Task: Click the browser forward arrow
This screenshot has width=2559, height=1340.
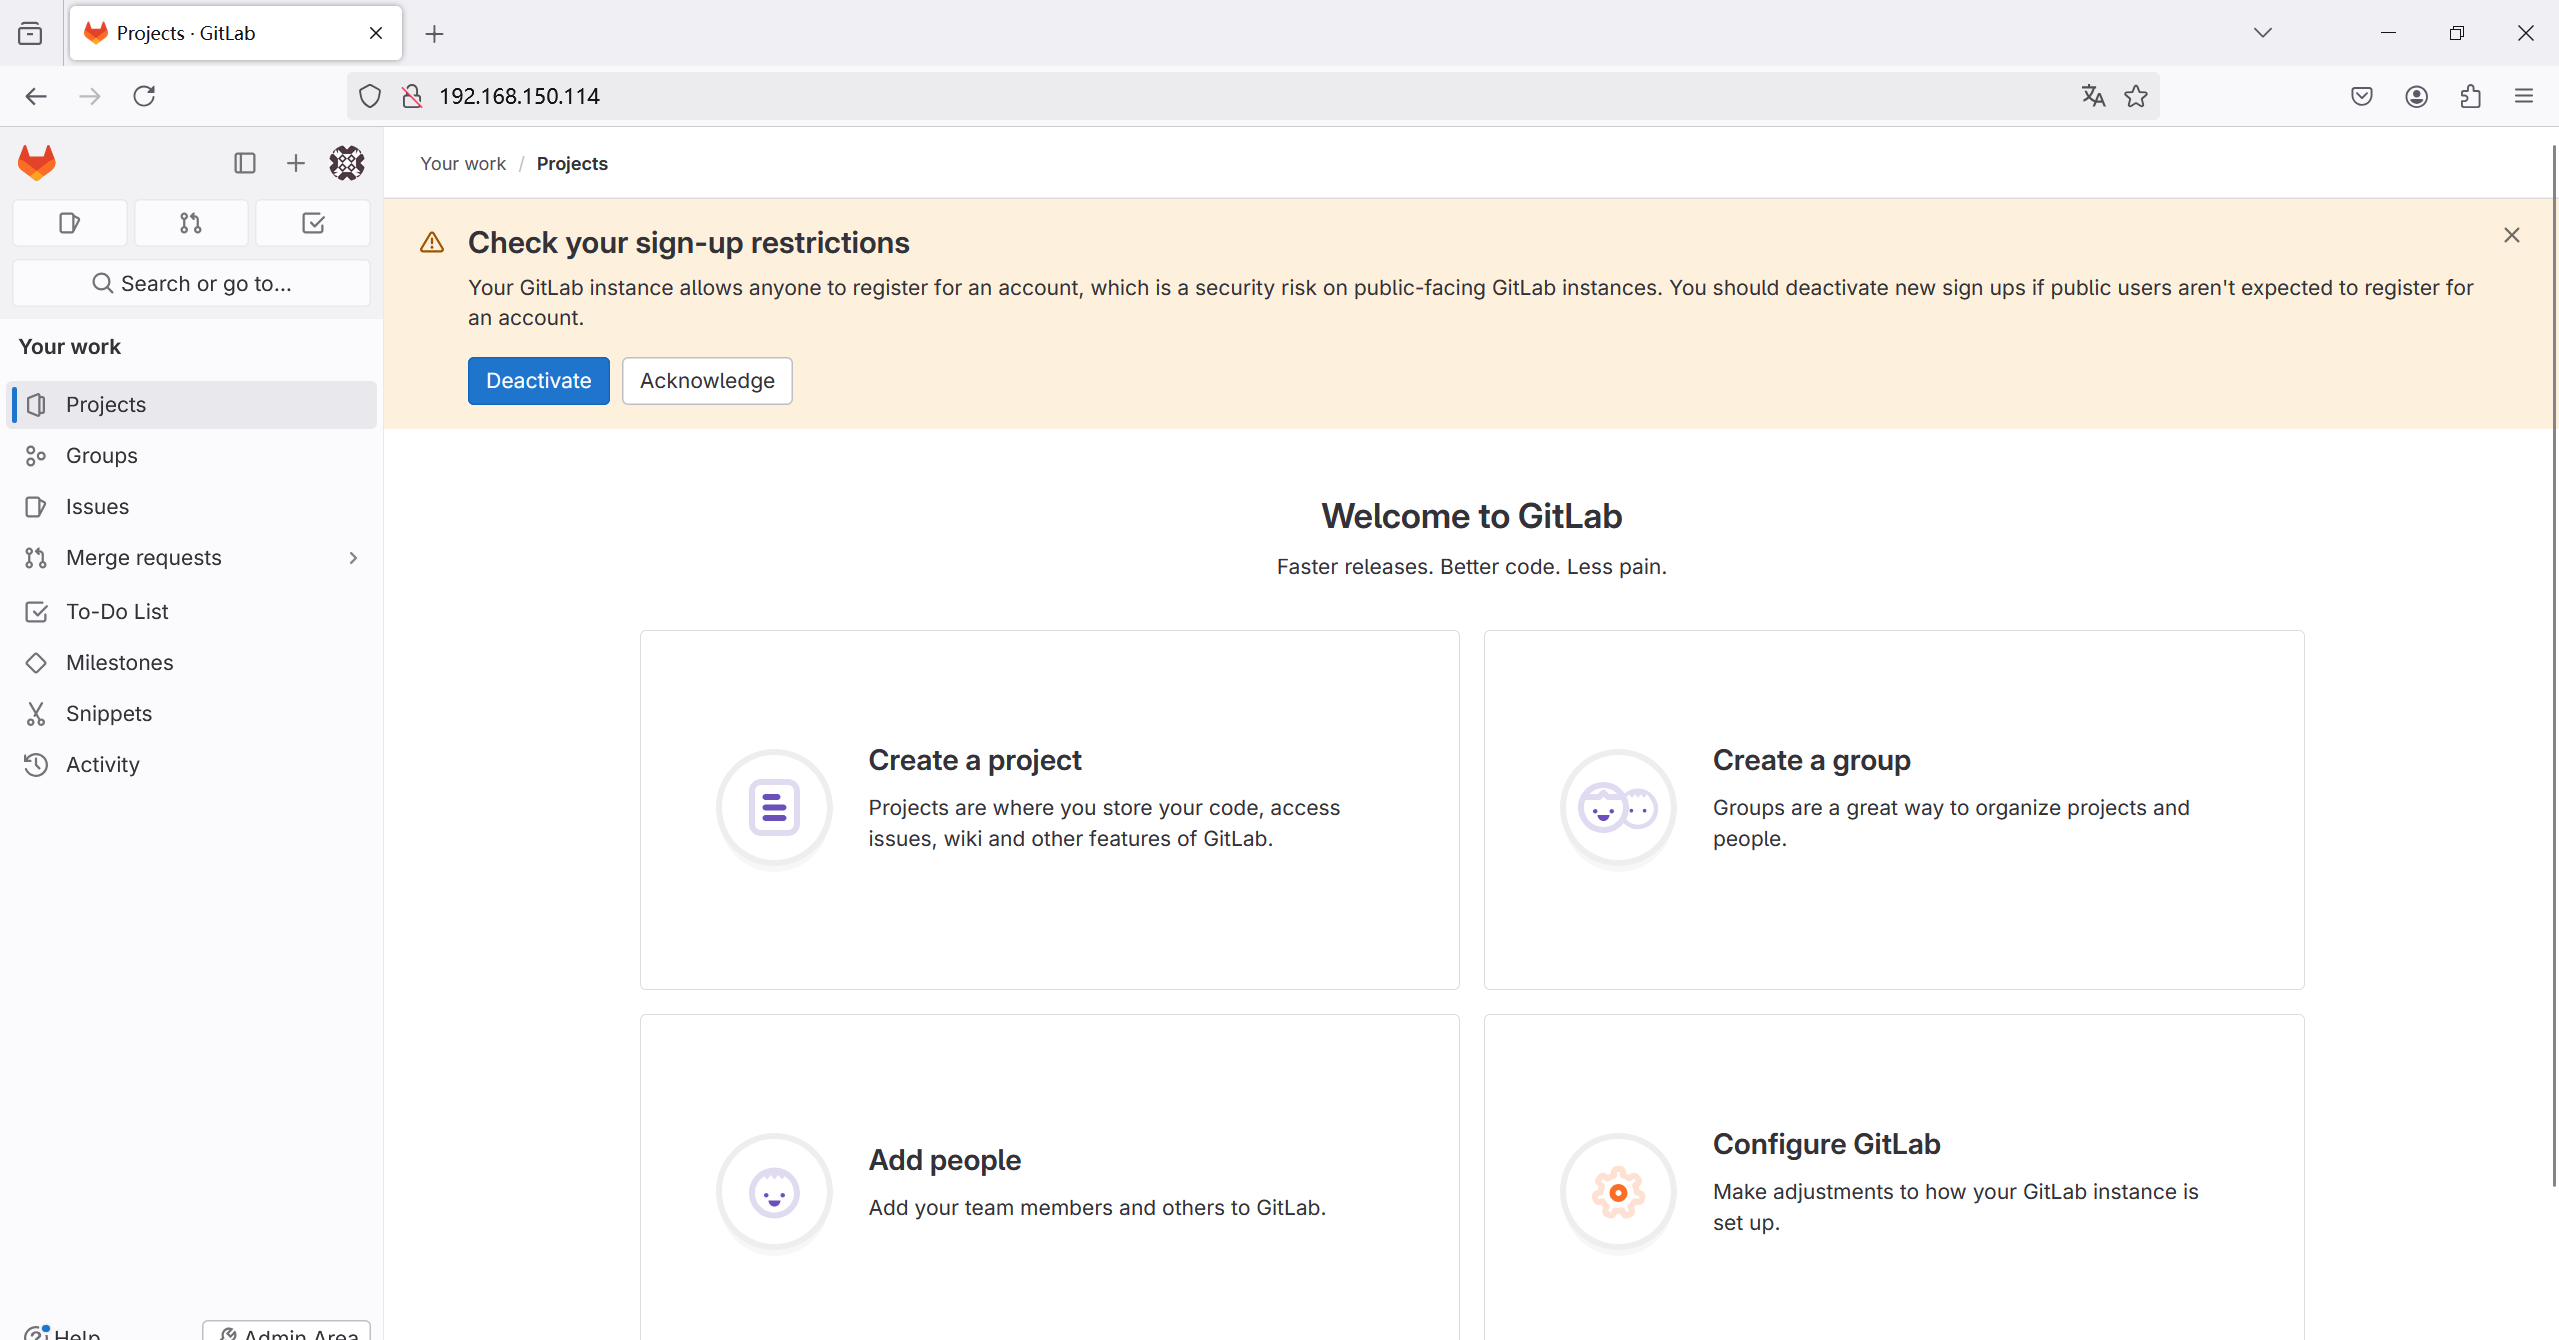Action: (90, 96)
